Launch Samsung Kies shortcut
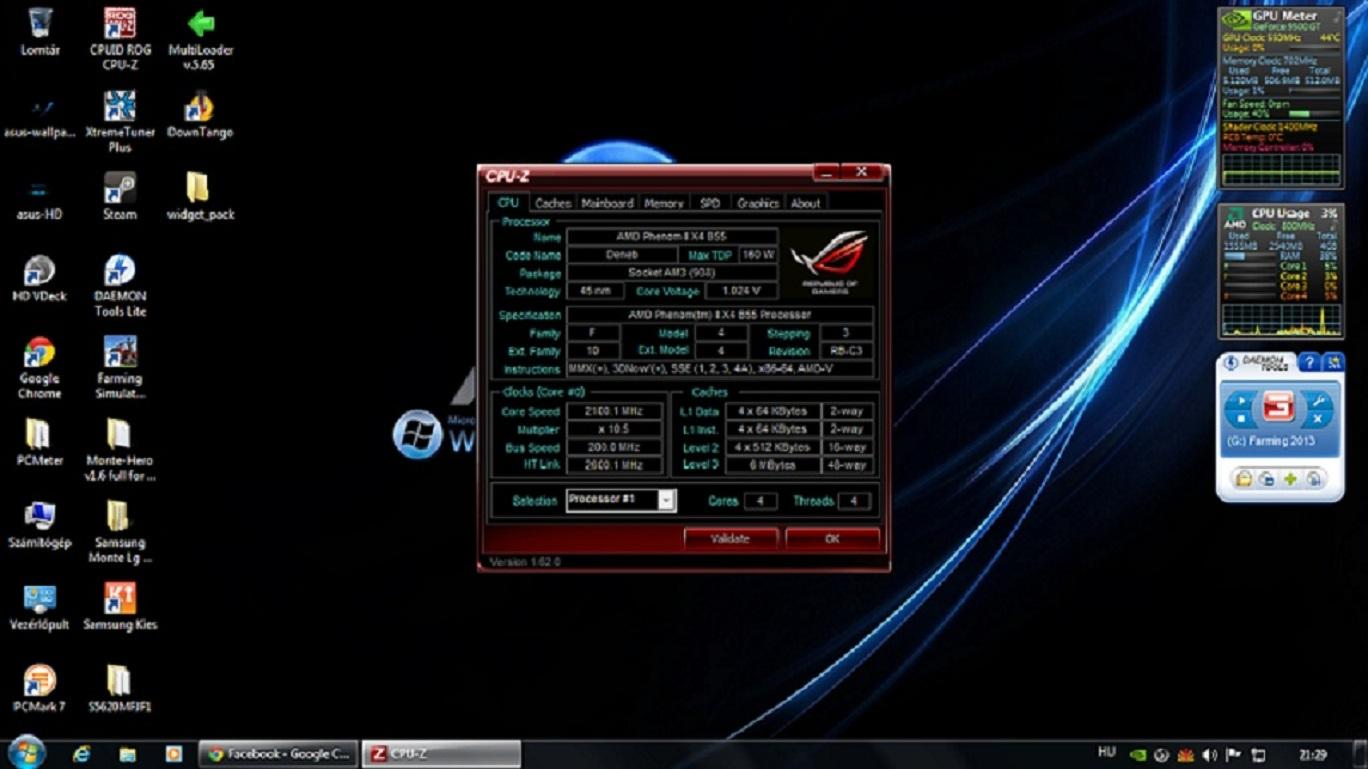This screenshot has height=769, width=1368. pos(120,607)
